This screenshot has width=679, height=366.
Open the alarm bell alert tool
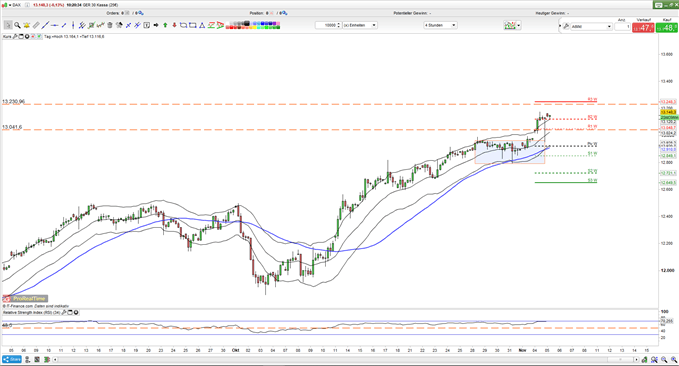point(26,25)
